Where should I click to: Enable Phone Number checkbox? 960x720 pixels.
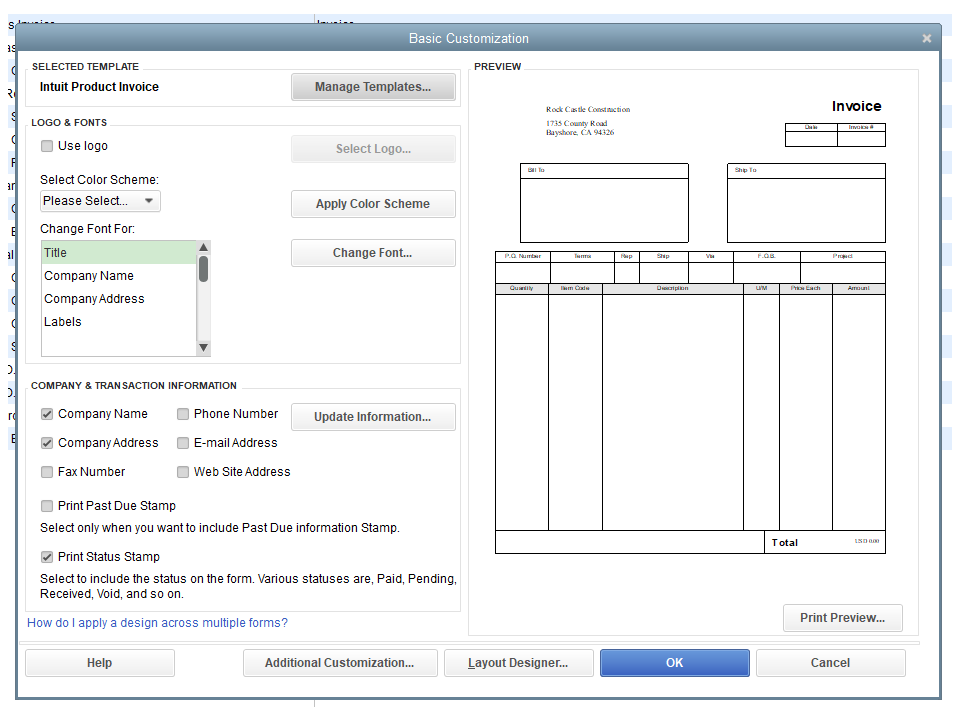tap(182, 414)
